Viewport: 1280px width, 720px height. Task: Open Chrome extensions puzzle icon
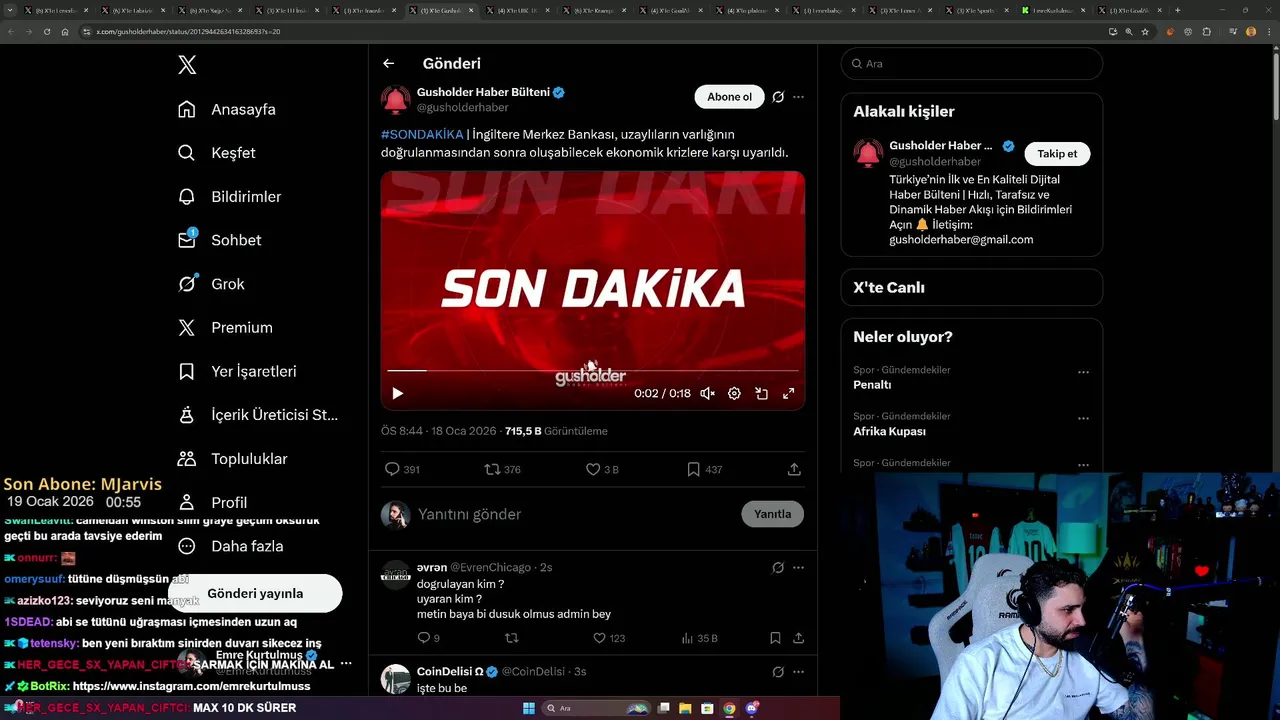point(1207,31)
